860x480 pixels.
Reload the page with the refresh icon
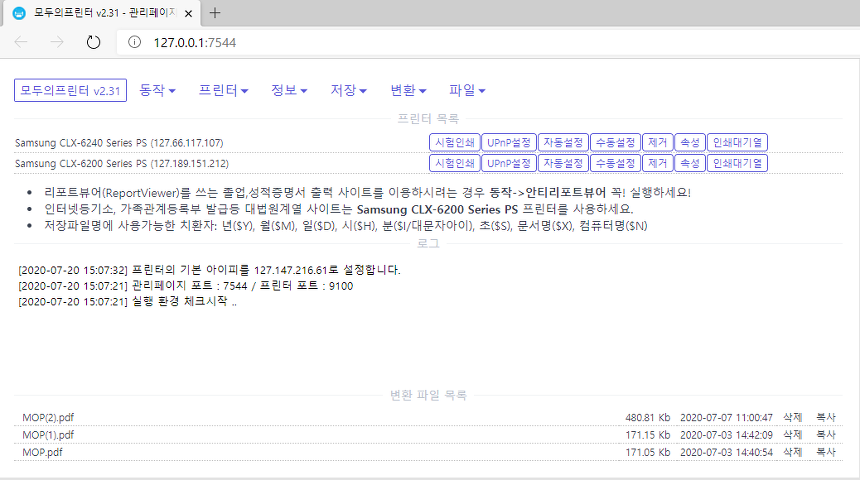tap(93, 42)
